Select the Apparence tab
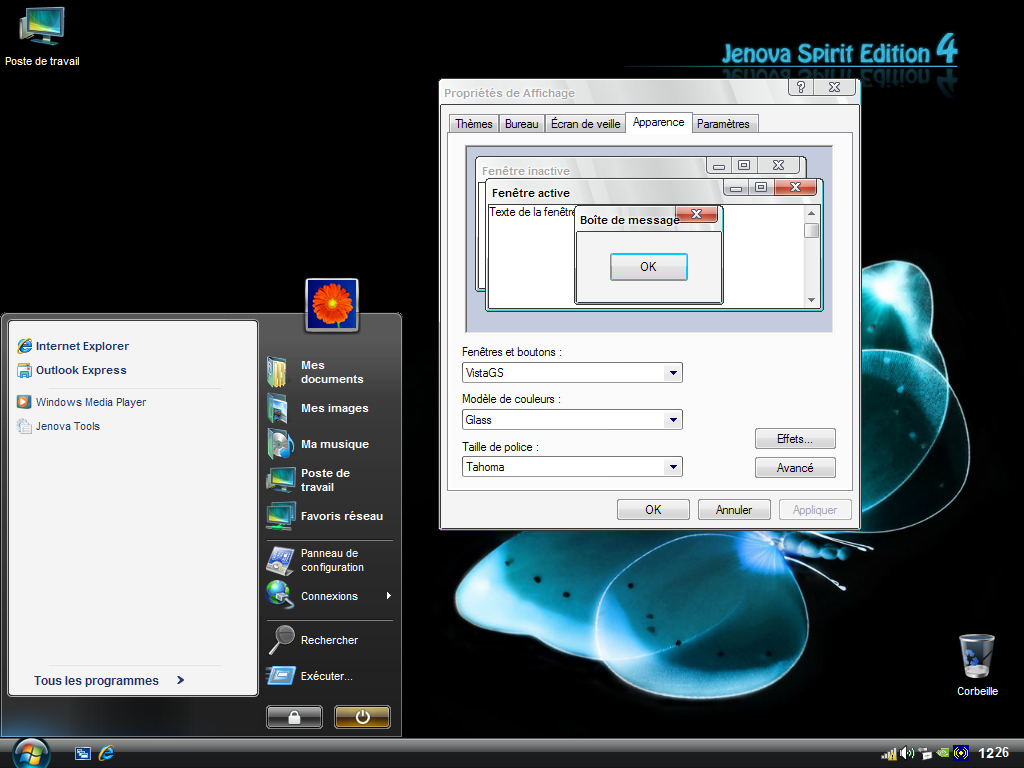 (658, 122)
